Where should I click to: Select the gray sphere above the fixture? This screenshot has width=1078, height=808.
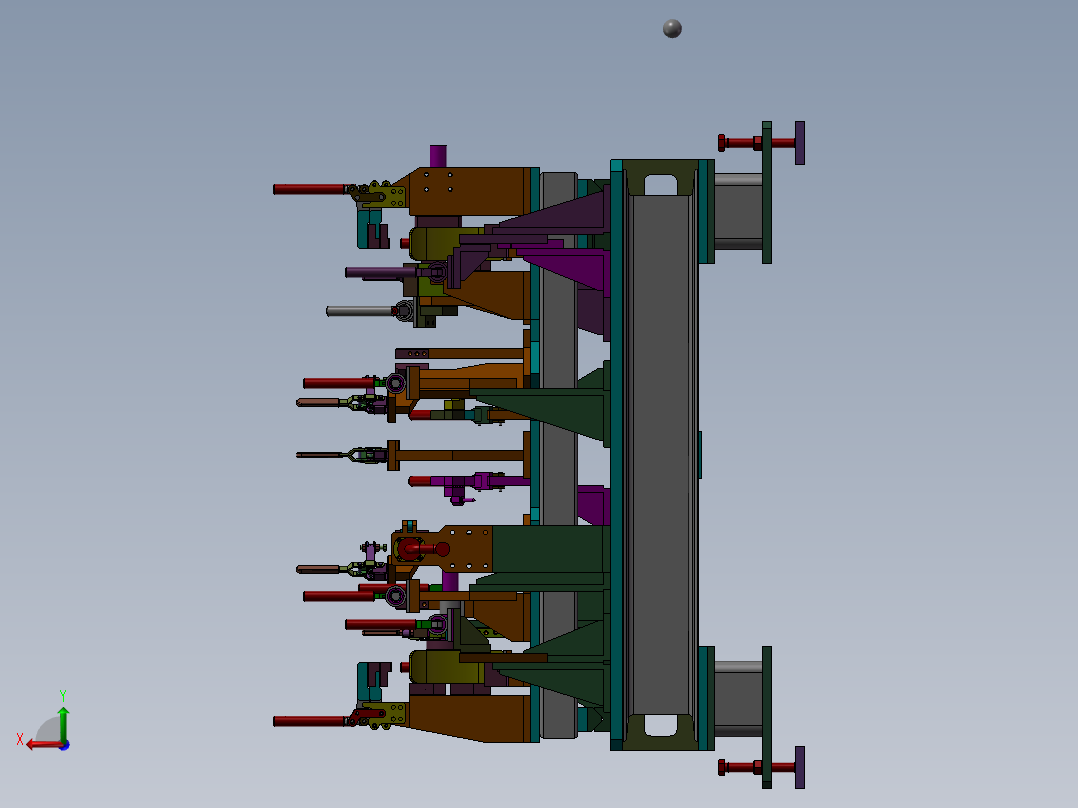point(672,29)
